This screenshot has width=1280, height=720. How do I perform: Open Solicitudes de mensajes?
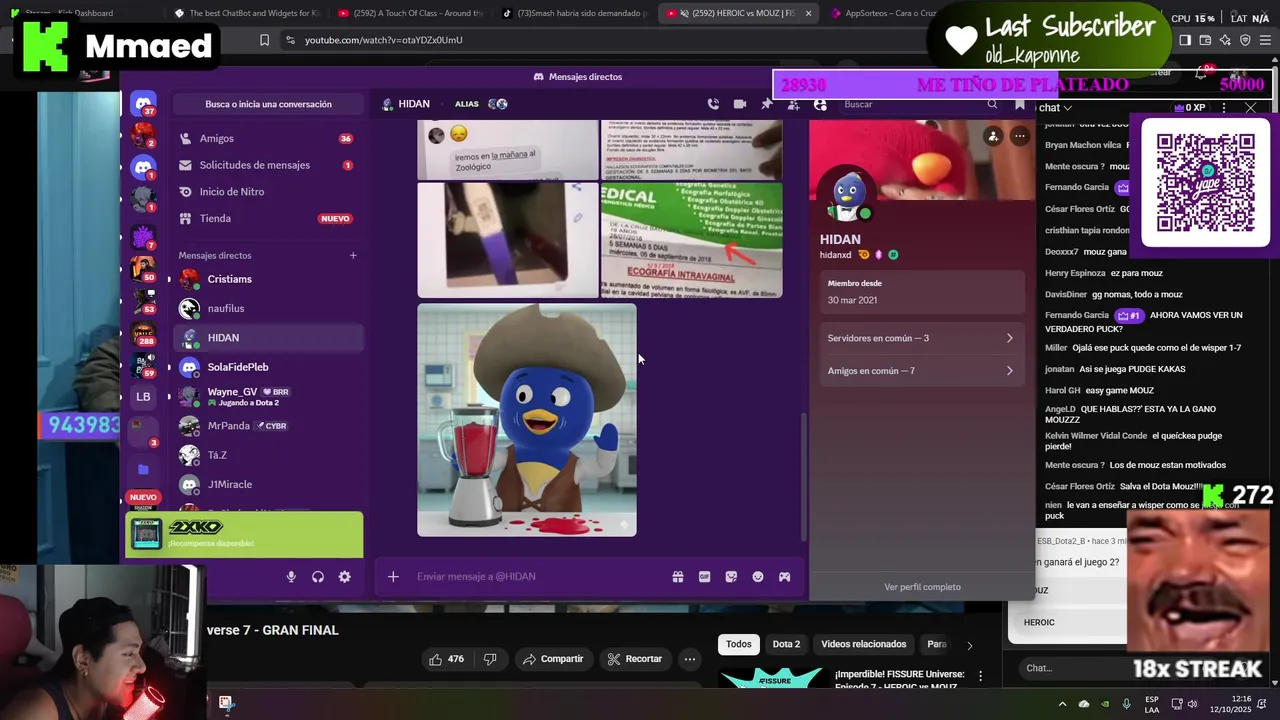pyautogui.click(x=266, y=165)
